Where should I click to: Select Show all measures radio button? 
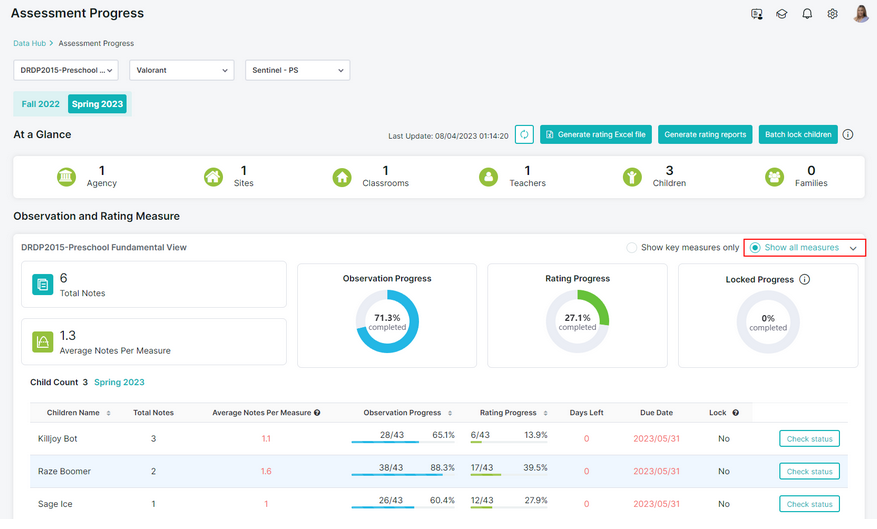click(x=755, y=248)
